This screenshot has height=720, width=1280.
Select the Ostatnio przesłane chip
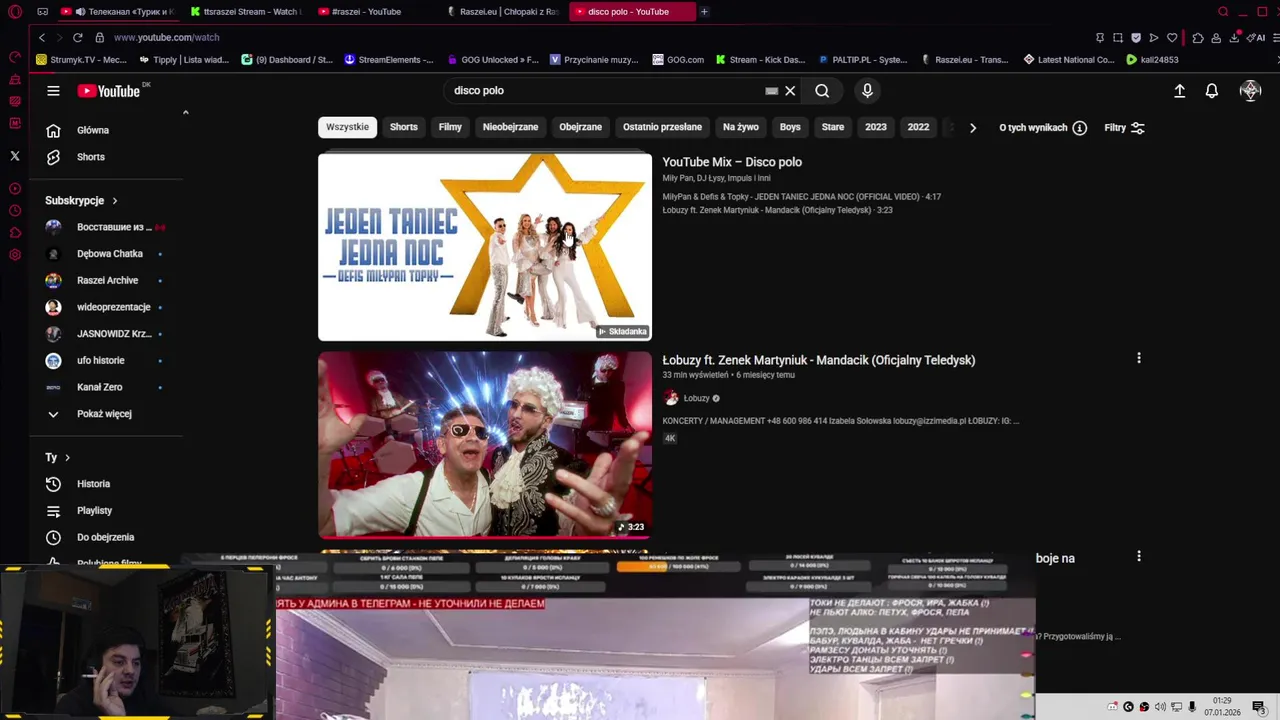point(662,127)
